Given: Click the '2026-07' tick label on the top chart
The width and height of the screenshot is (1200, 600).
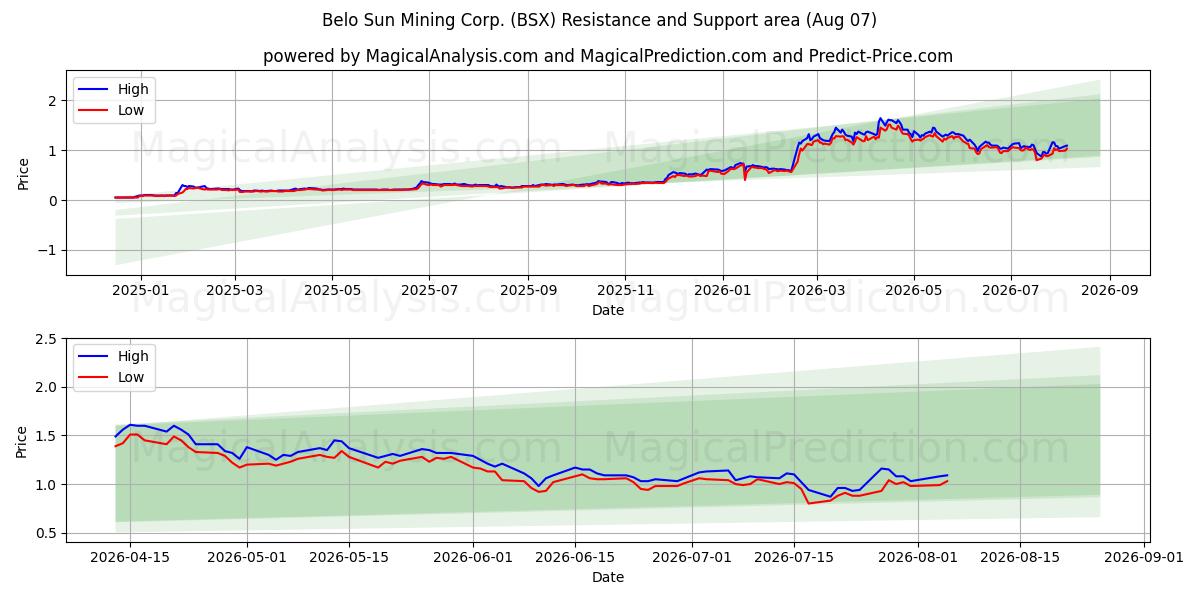Looking at the screenshot, I should tap(1010, 290).
